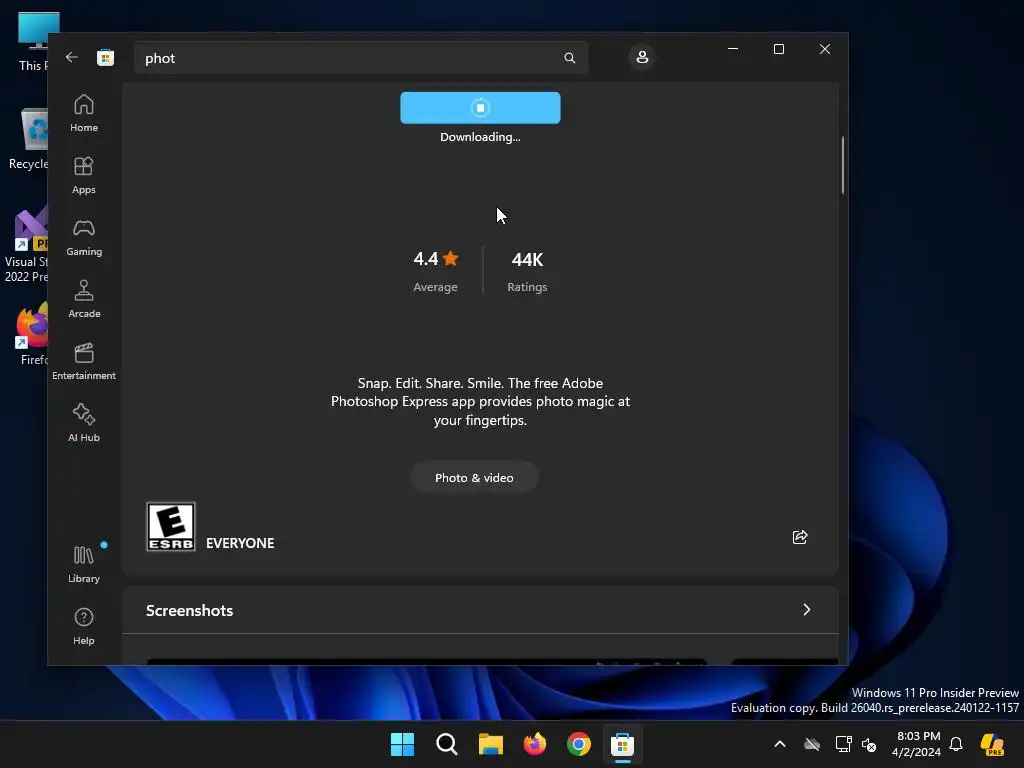Image resolution: width=1024 pixels, height=768 pixels.
Task: Click Microsoft Store taskbar icon
Action: [x=622, y=744]
